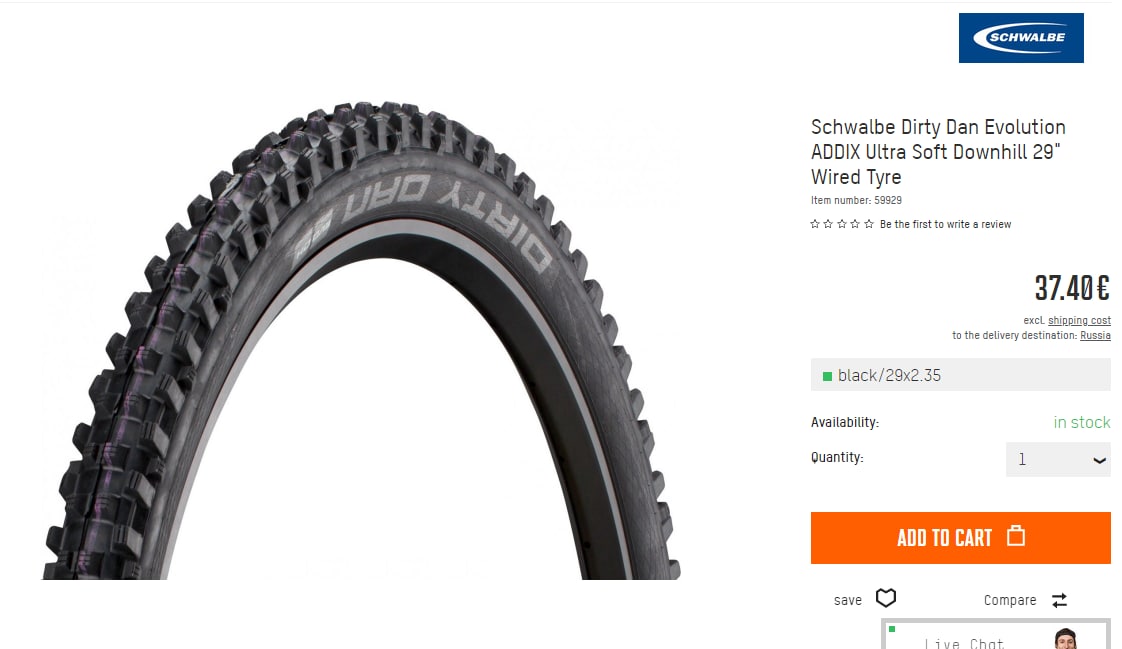Click the Schwalbe brand logo
This screenshot has height=649, width=1122.
pos(1021,38)
